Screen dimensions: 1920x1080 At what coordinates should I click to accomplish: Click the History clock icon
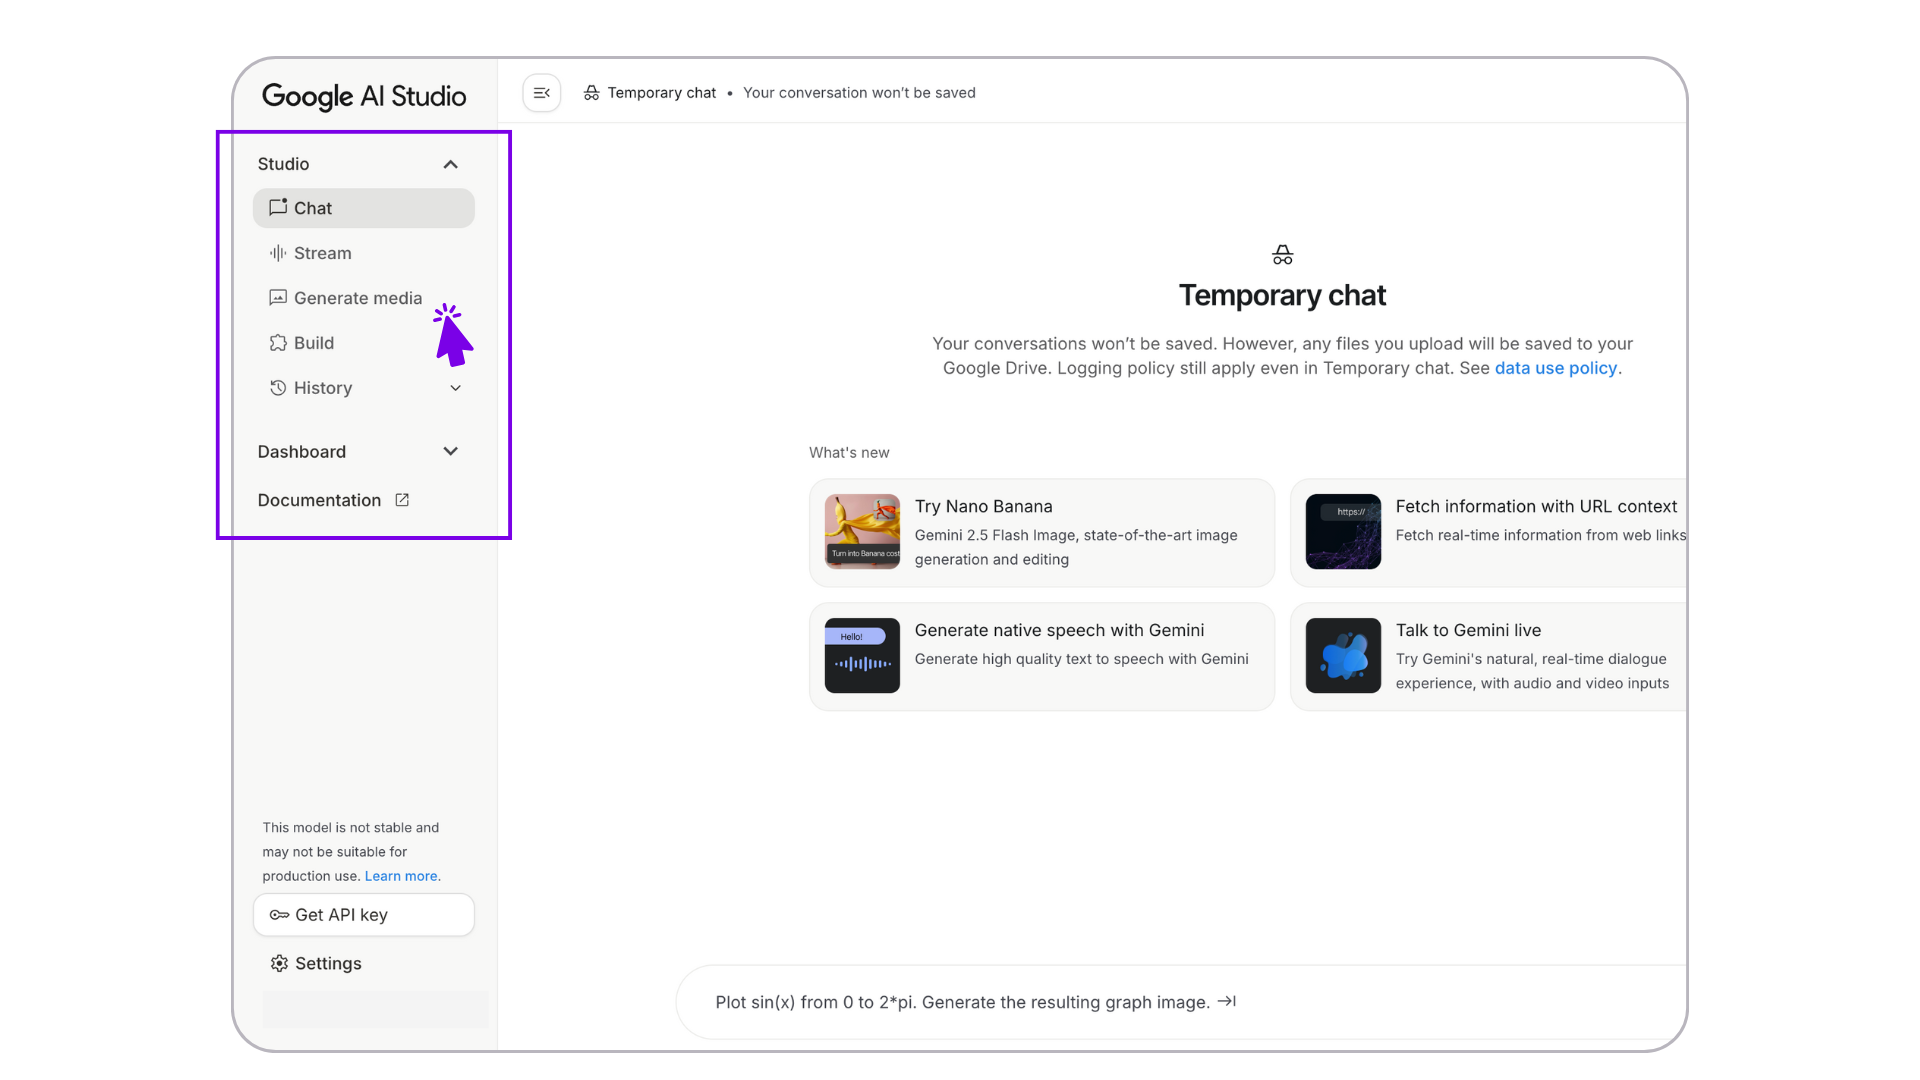coord(278,388)
